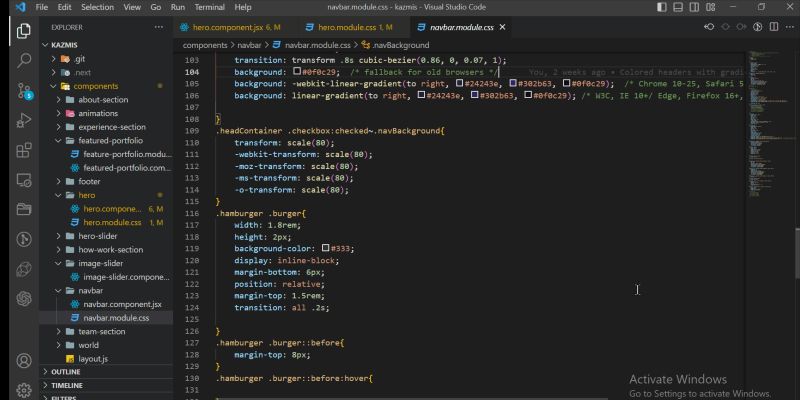Expand the .git folder
Viewport: 800px width, 400px height.
[106, 59]
